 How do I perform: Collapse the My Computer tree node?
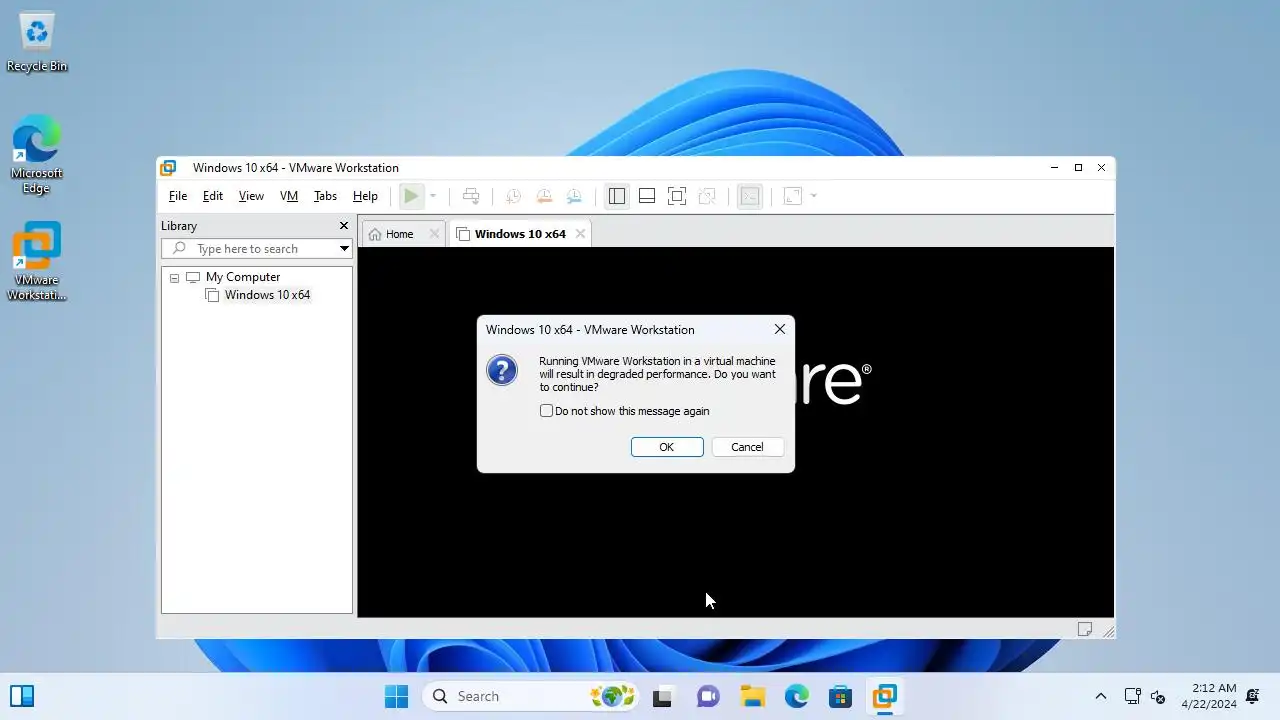point(174,278)
